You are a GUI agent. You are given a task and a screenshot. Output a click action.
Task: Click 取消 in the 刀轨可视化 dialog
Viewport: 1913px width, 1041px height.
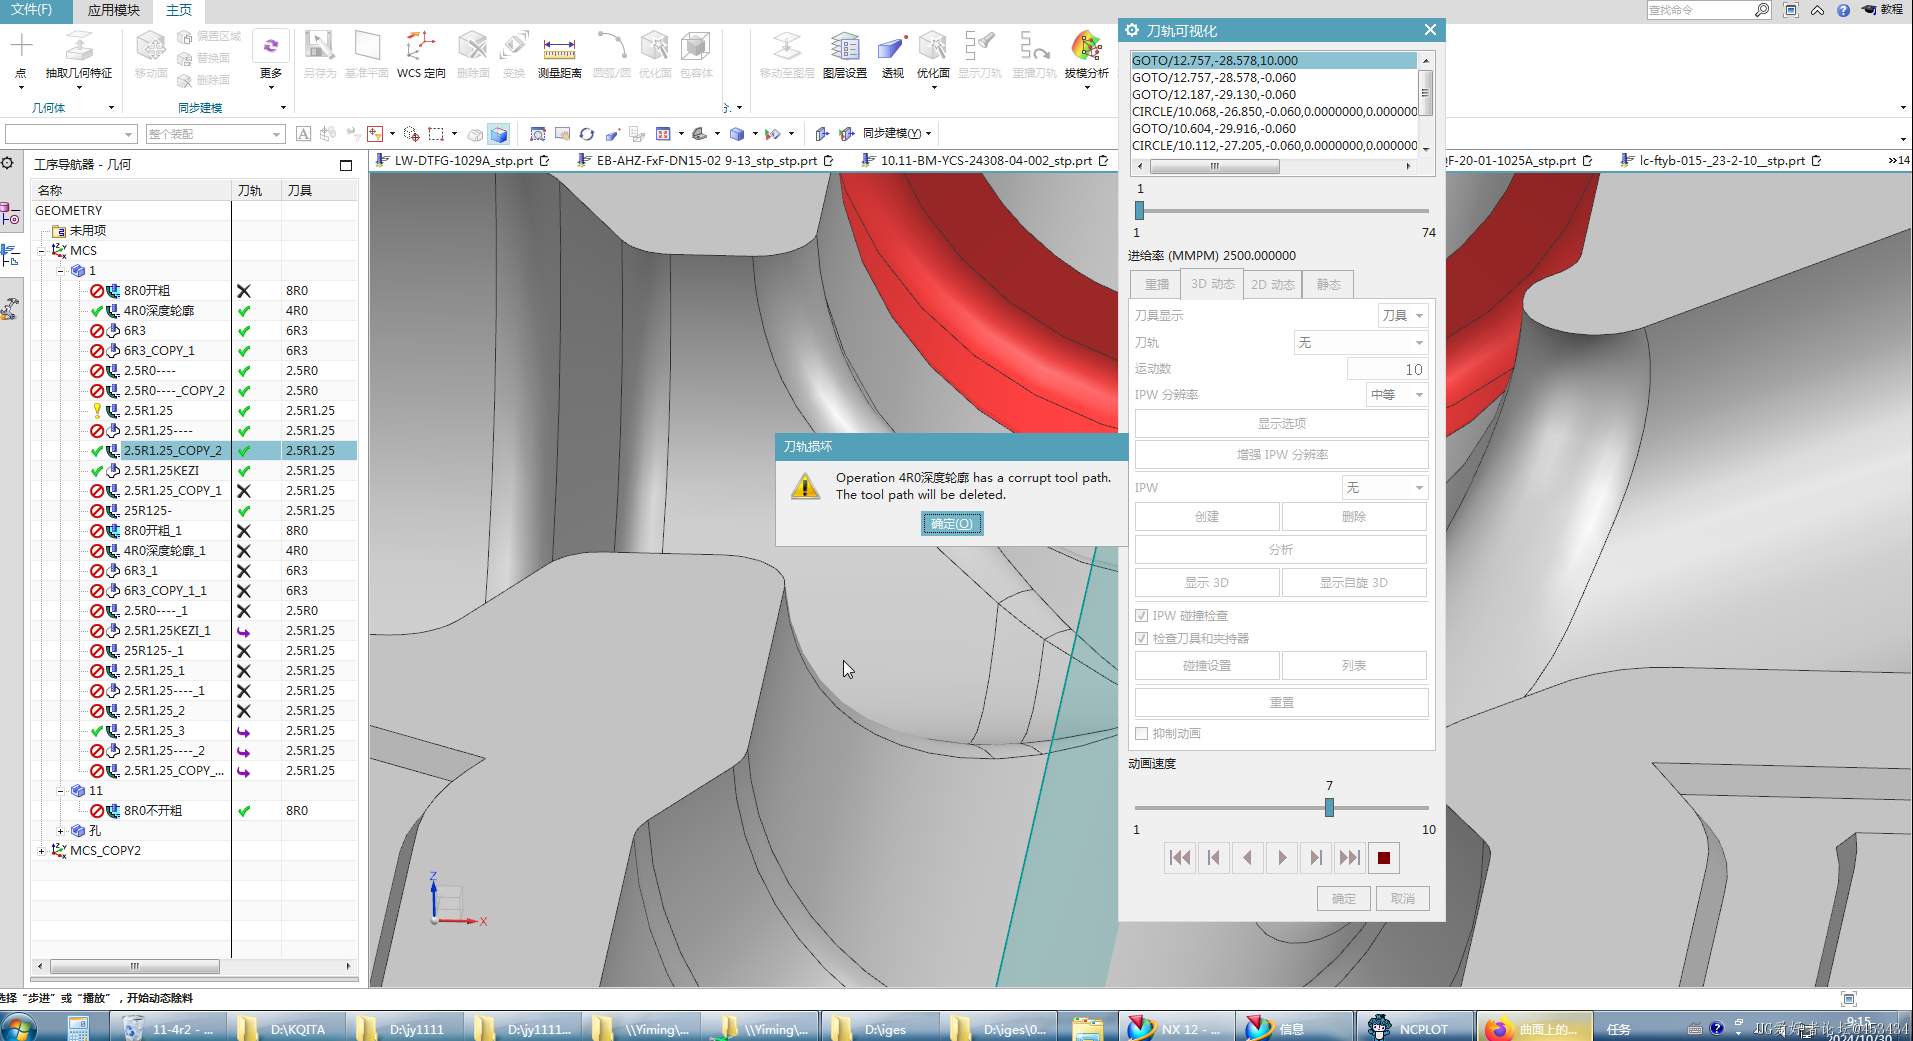(x=1402, y=899)
